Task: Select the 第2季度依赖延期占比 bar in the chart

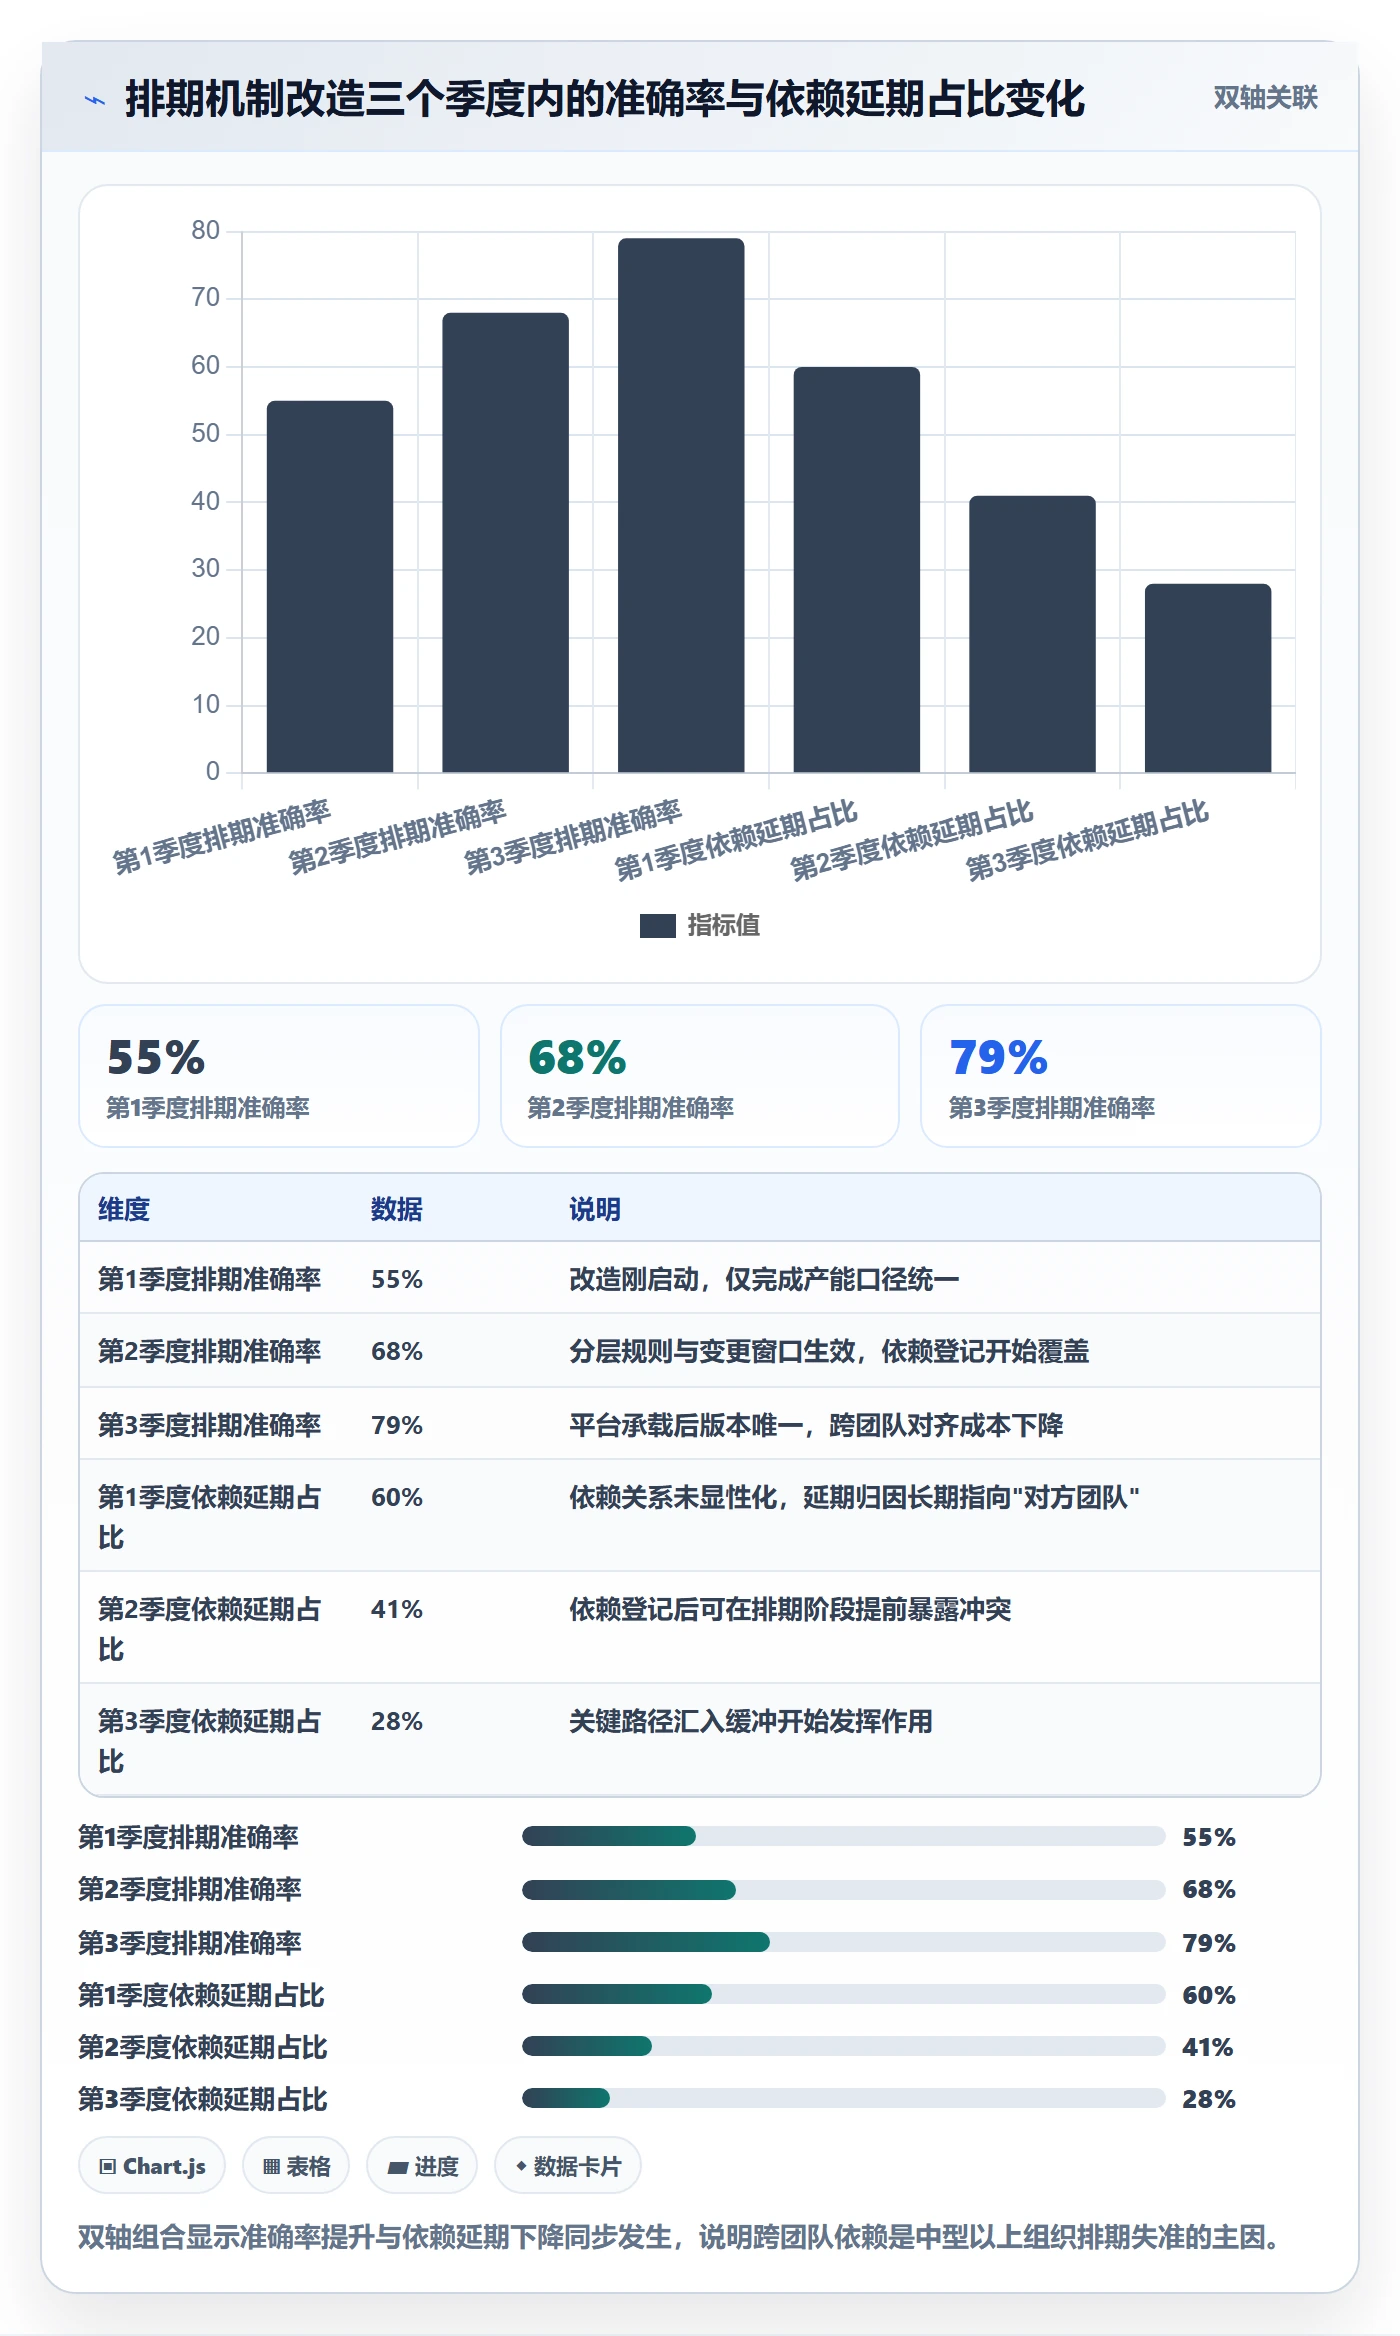Action: [x=1032, y=634]
